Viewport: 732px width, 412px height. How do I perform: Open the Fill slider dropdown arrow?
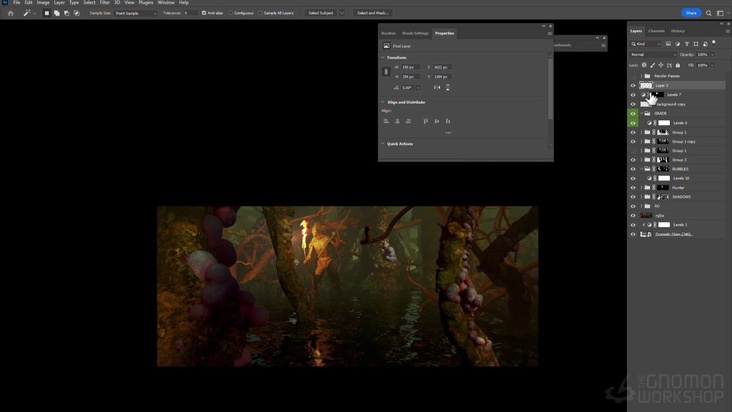click(x=712, y=65)
